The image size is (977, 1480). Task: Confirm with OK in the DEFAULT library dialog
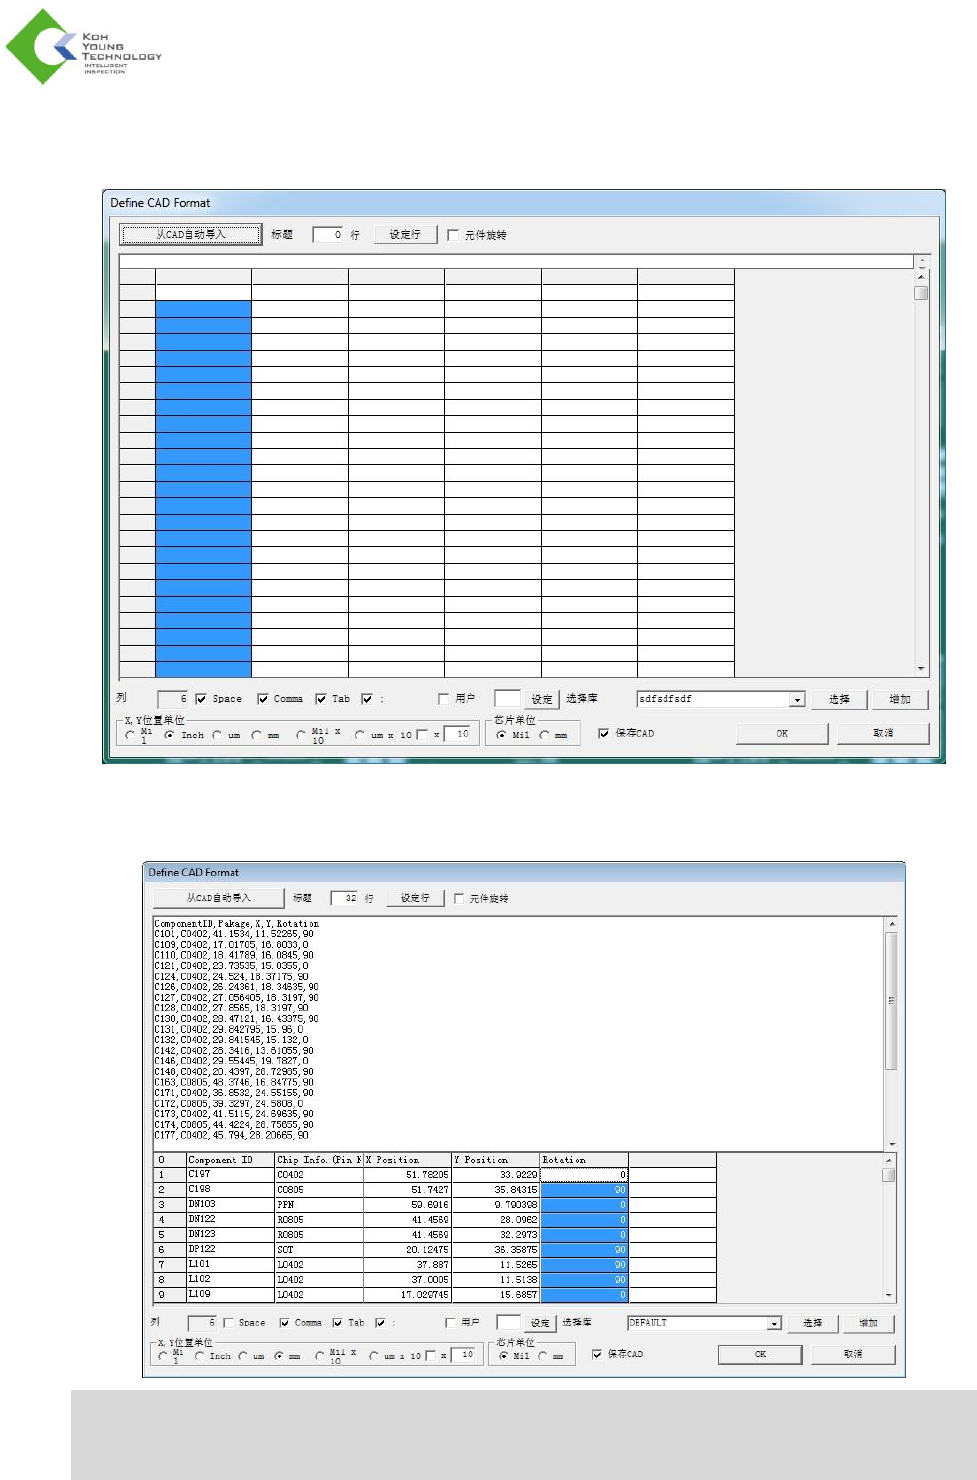tap(760, 1354)
